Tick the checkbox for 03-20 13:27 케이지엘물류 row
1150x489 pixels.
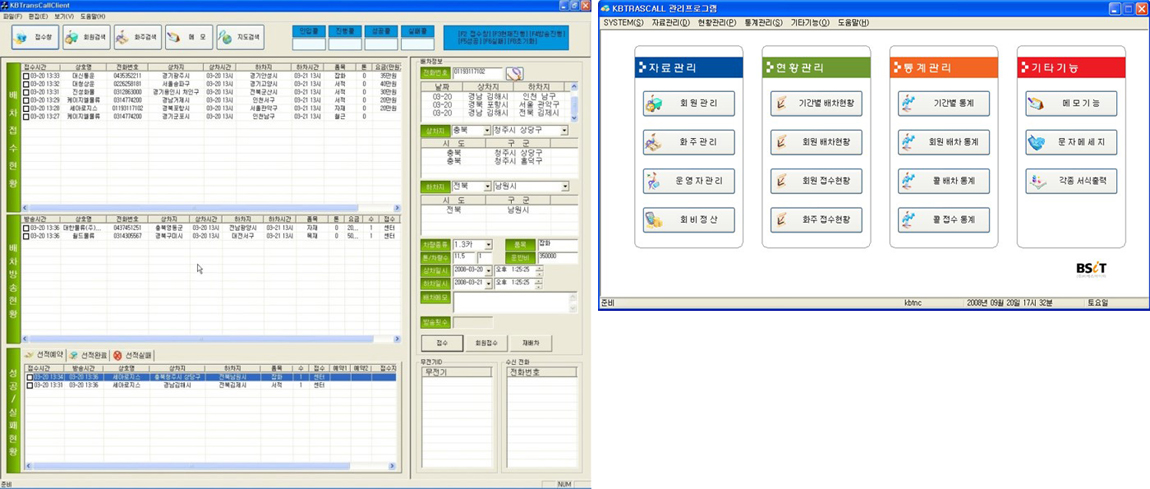pyautogui.click(x=27, y=116)
